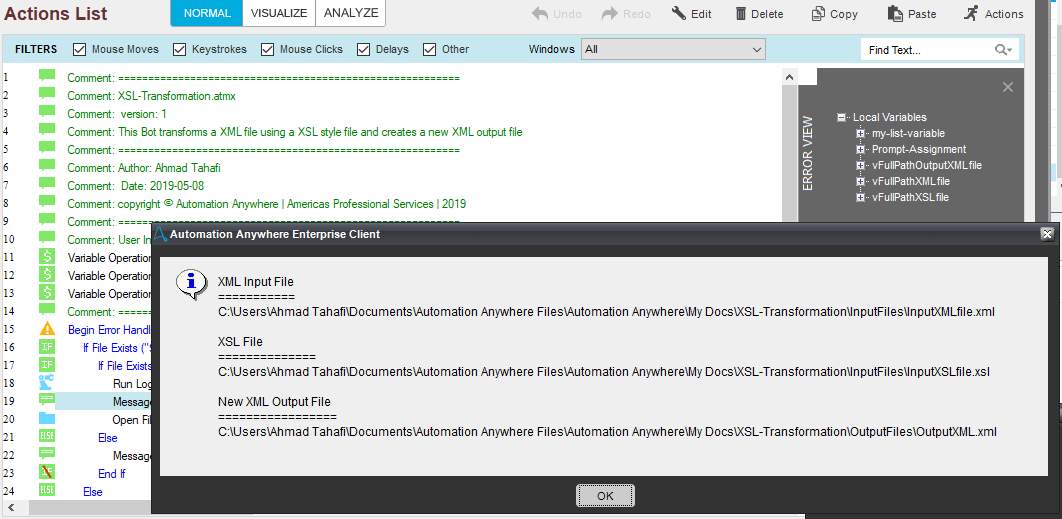Click OK in the message dialog
The image size is (1062, 519).
point(606,496)
